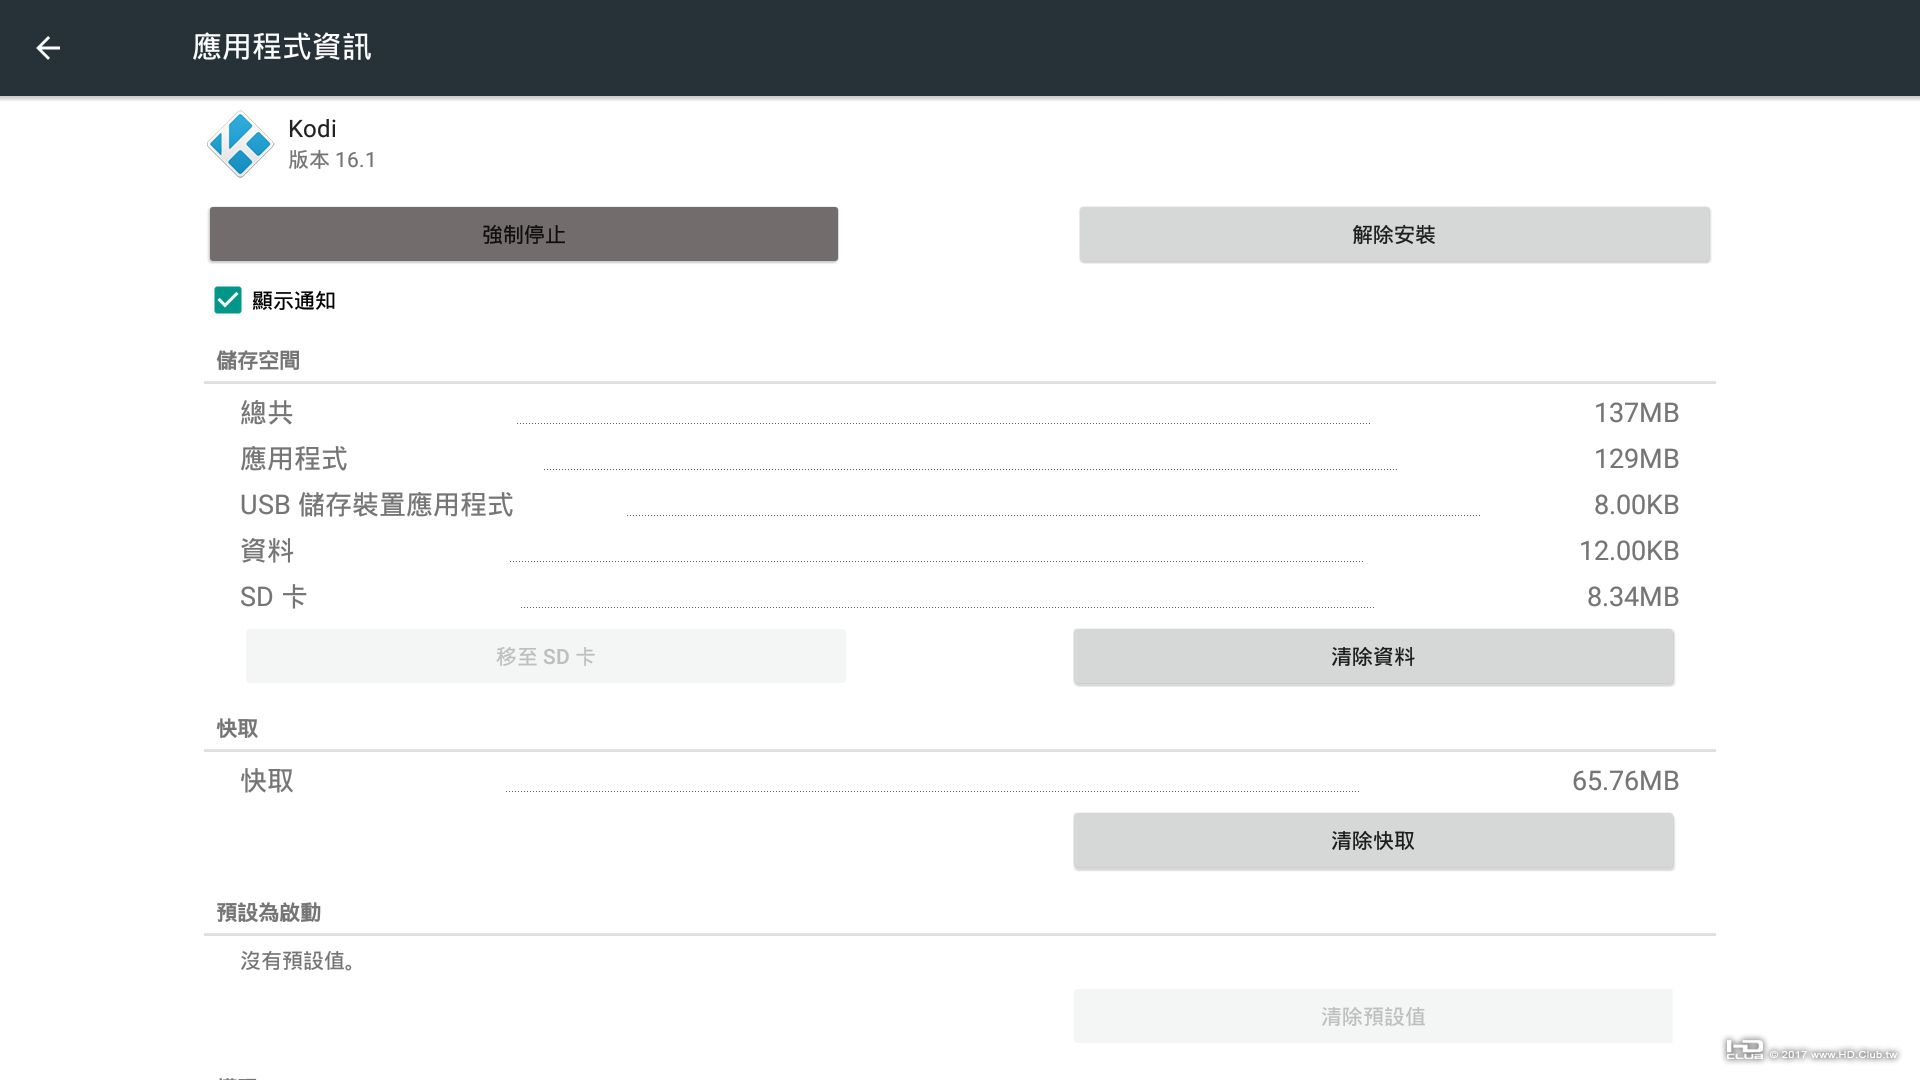Click the 清除預設值 button
1920x1080 pixels.
point(1373,1017)
